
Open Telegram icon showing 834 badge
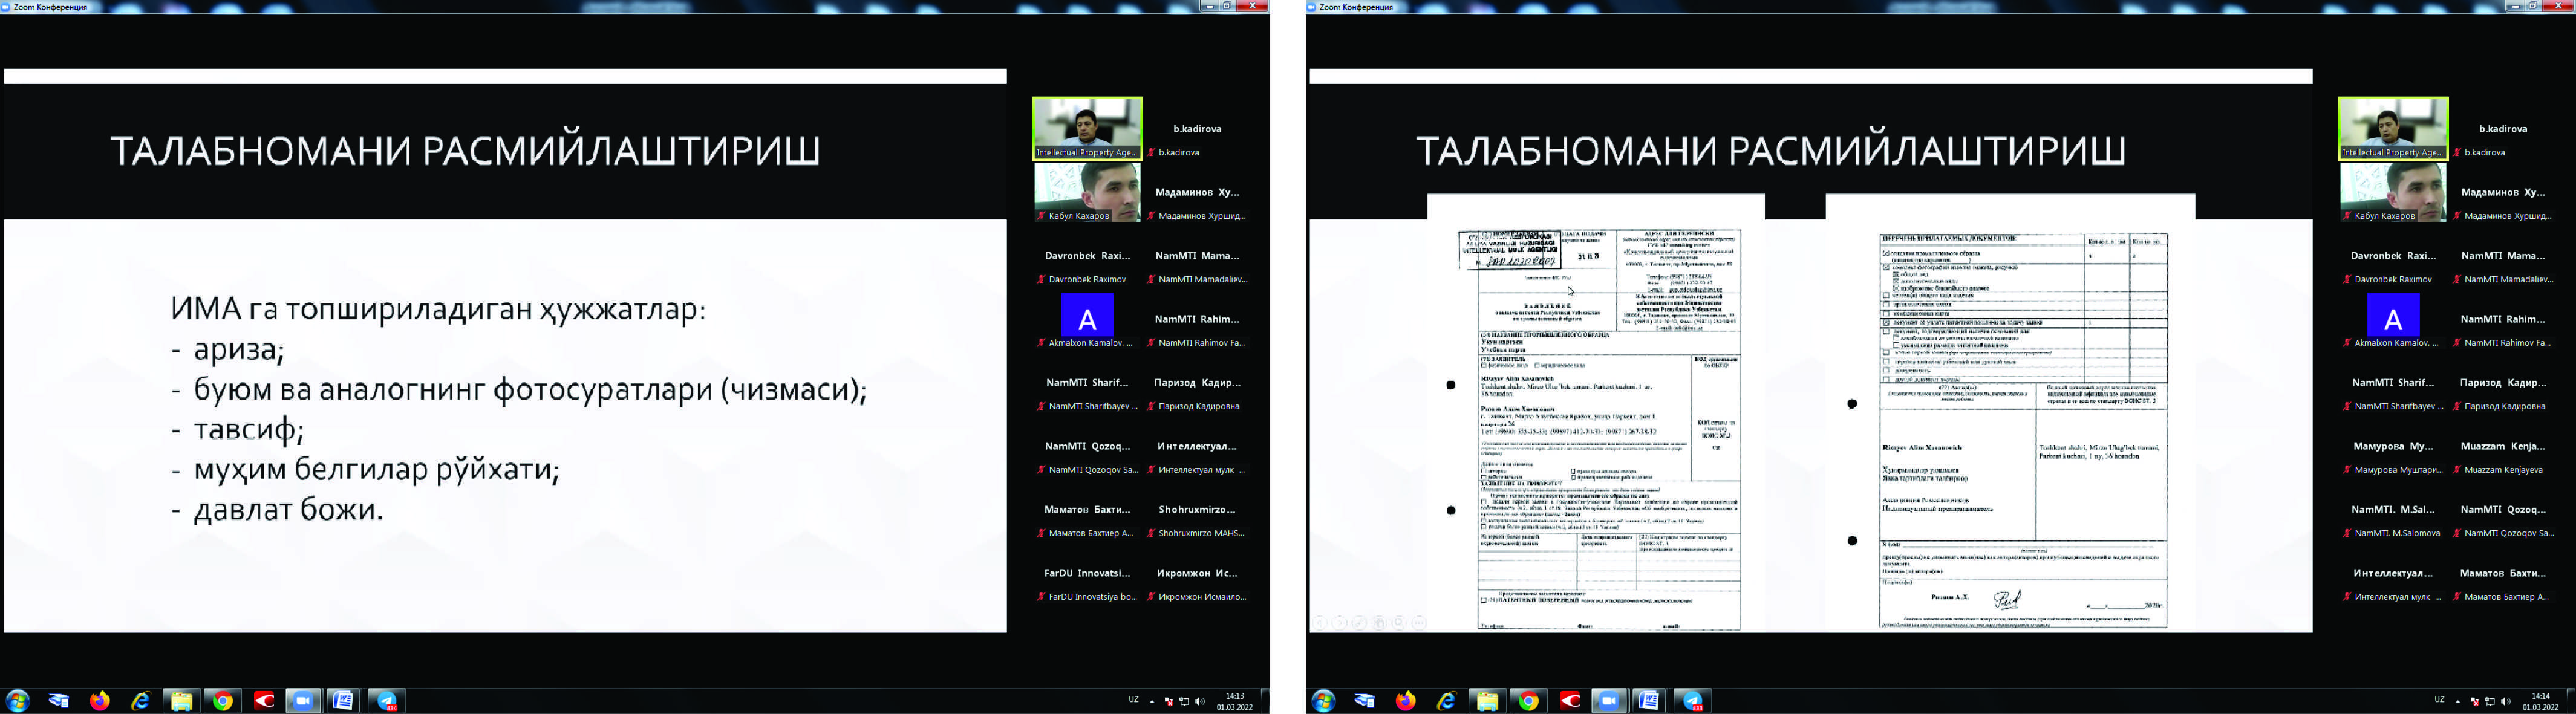tap(386, 701)
